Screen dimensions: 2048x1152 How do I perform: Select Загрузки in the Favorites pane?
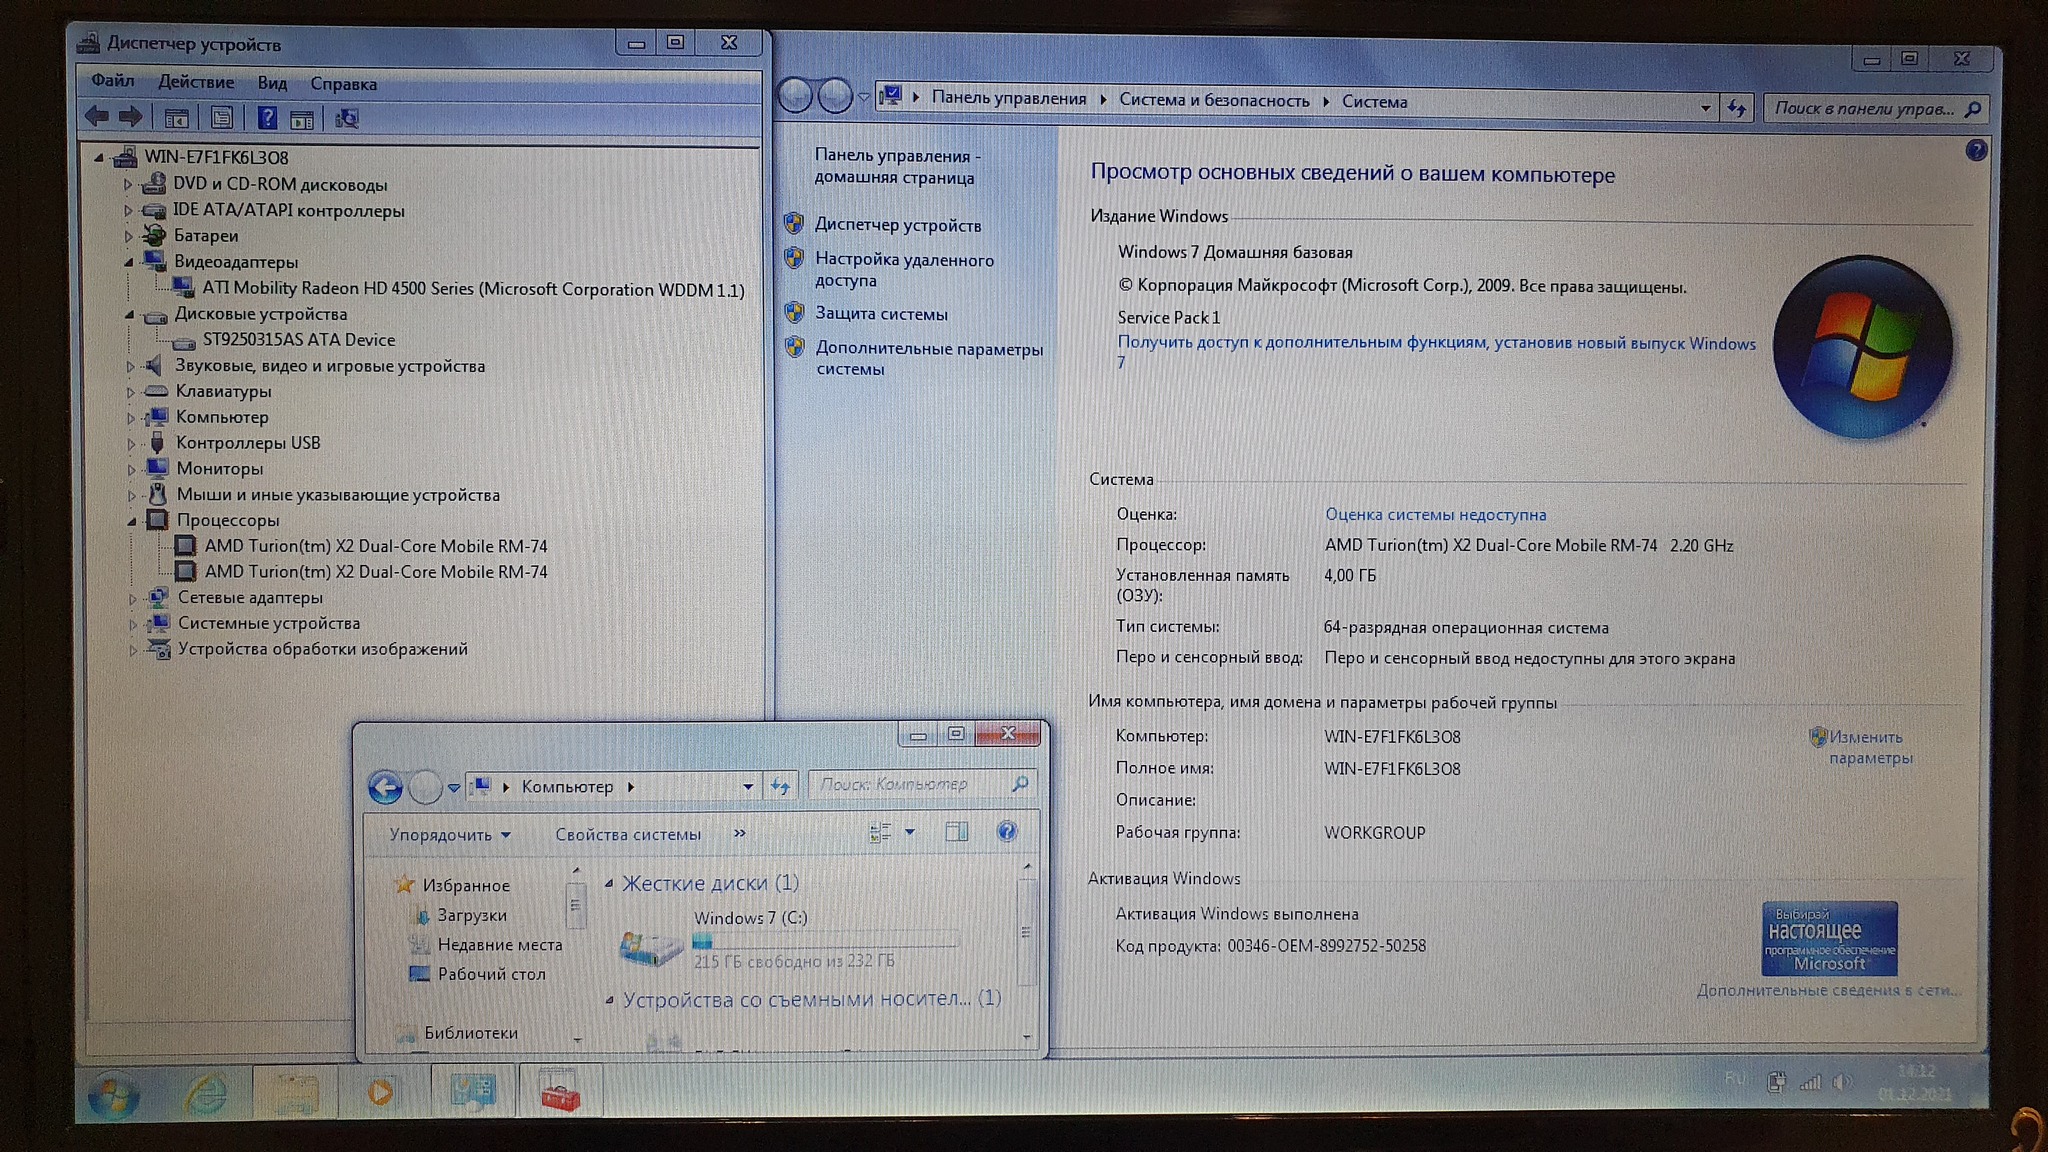(x=471, y=915)
